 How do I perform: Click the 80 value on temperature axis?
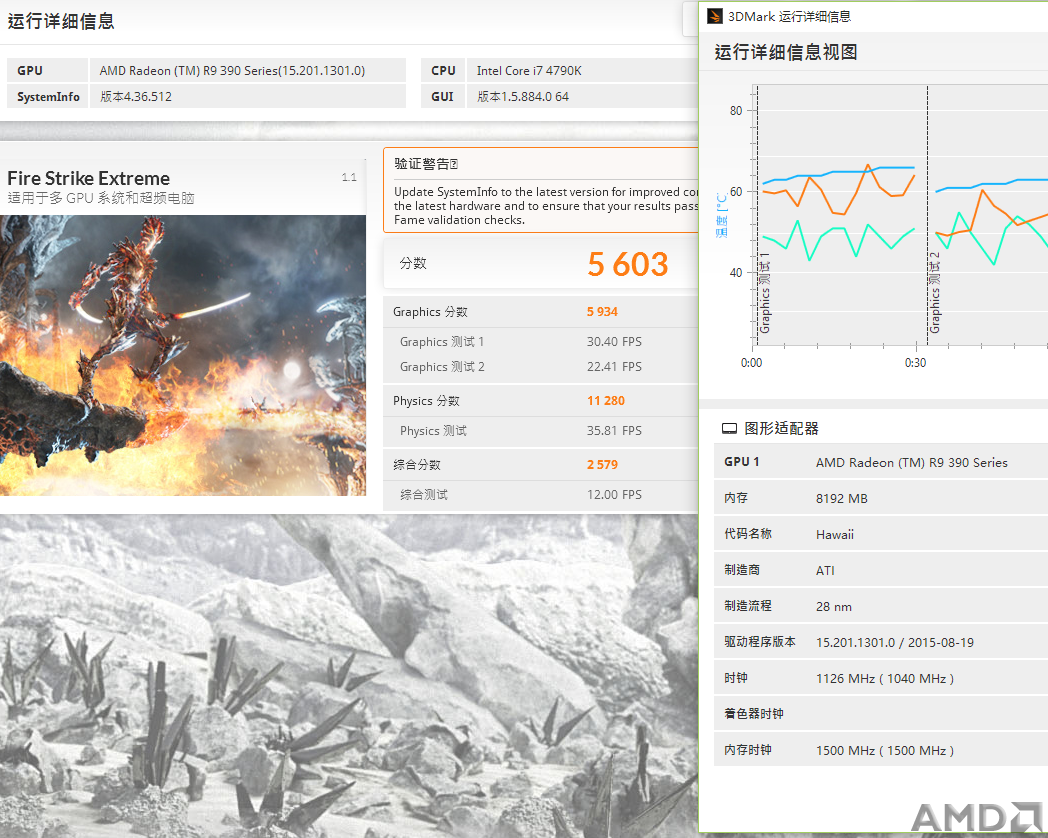click(x=736, y=110)
